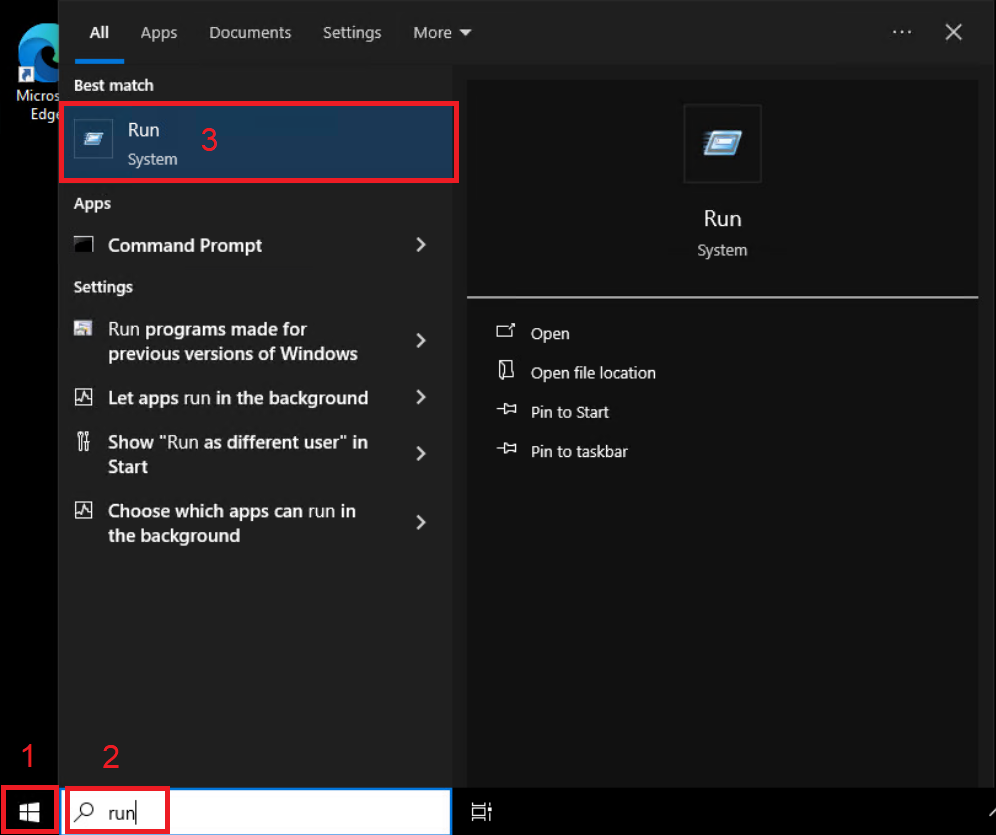Select the Run best match result
The image size is (996, 835).
click(259, 143)
